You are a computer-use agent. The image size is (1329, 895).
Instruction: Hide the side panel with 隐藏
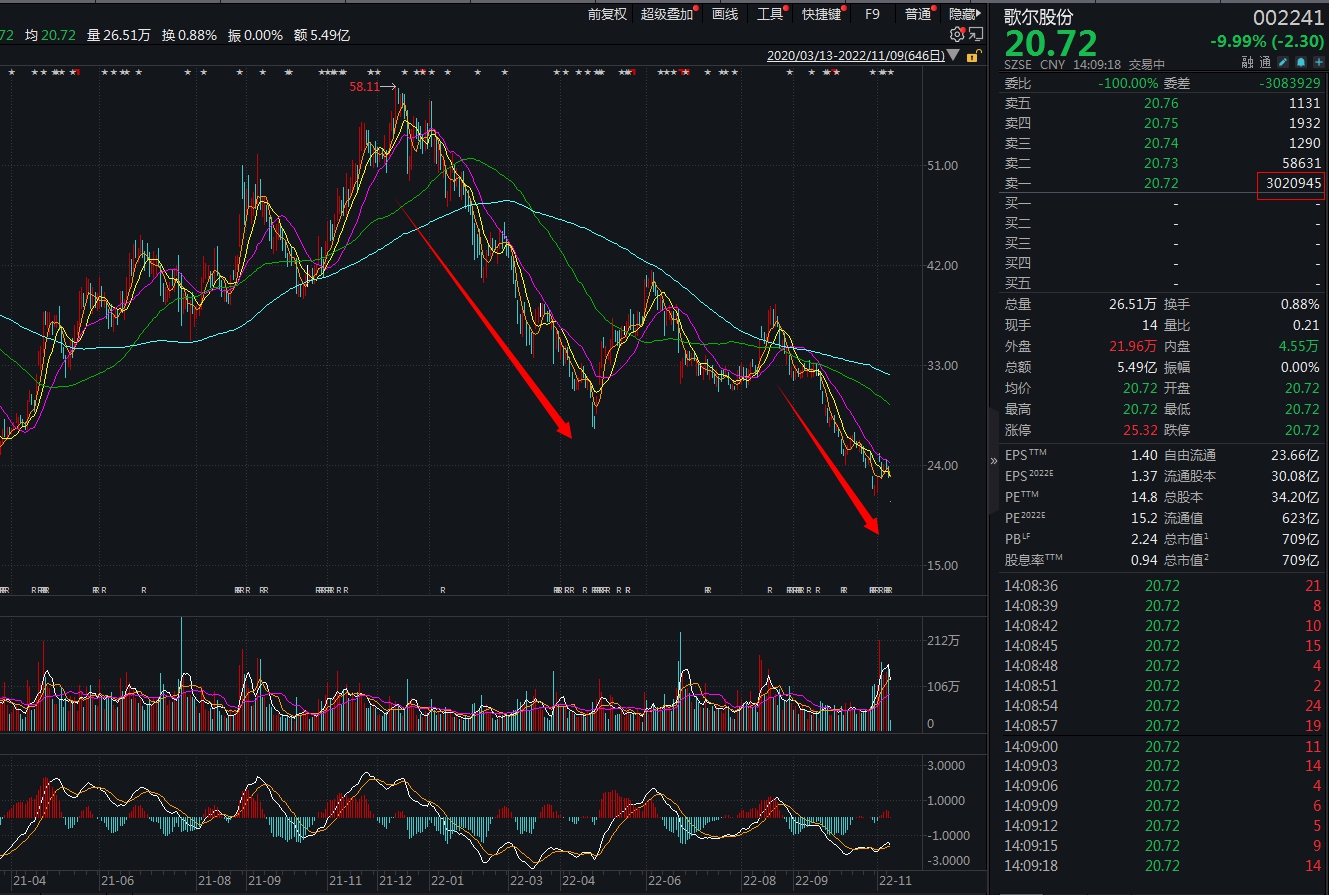point(964,14)
